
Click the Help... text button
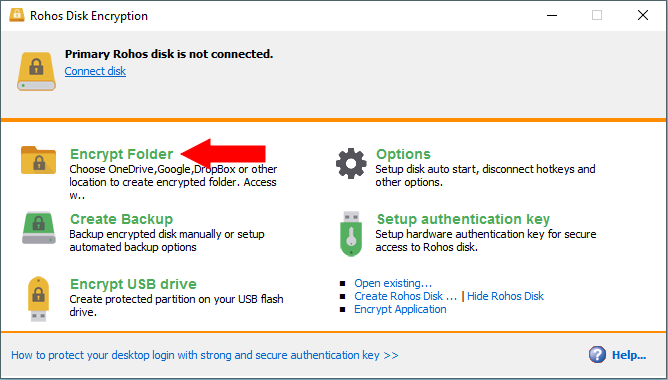point(629,355)
